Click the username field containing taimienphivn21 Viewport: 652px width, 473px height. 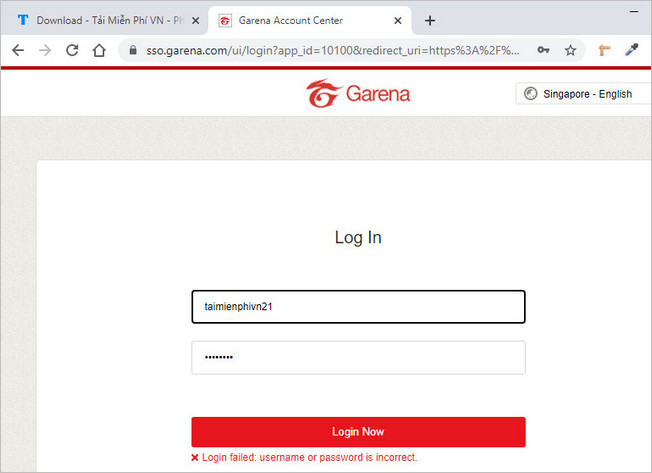(358, 307)
